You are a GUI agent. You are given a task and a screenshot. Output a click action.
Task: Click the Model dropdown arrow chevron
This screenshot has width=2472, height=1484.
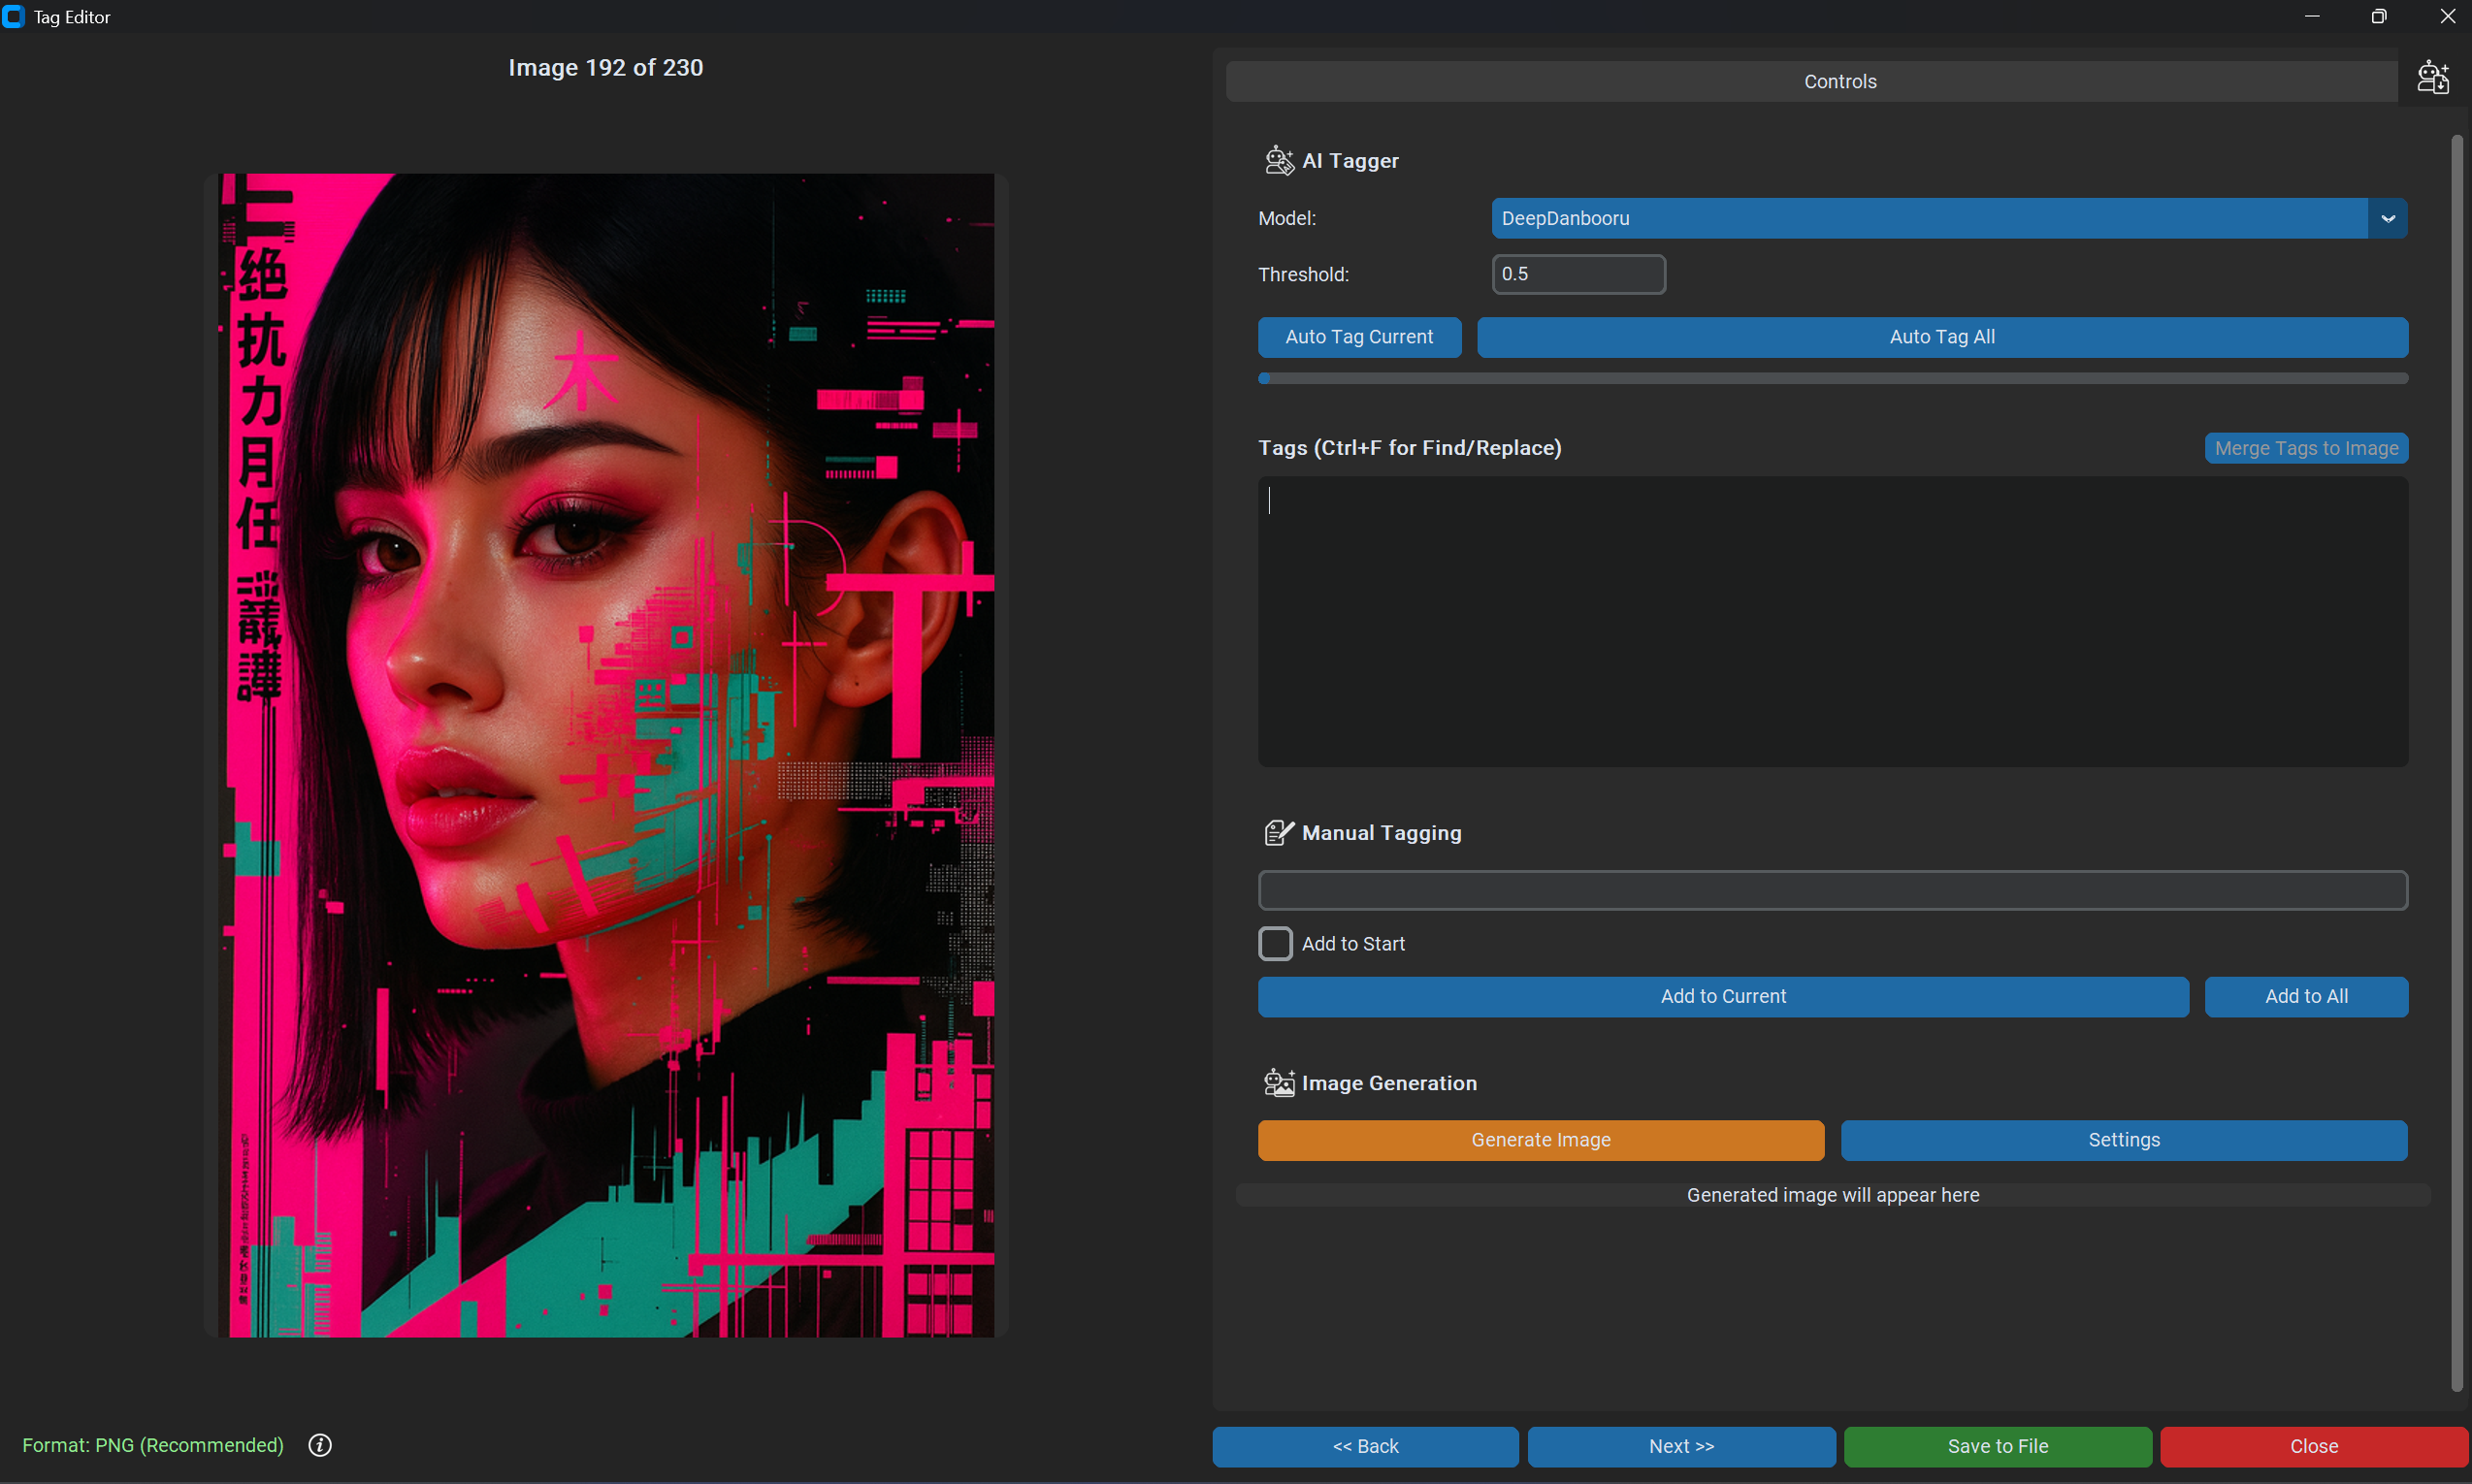click(2388, 218)
